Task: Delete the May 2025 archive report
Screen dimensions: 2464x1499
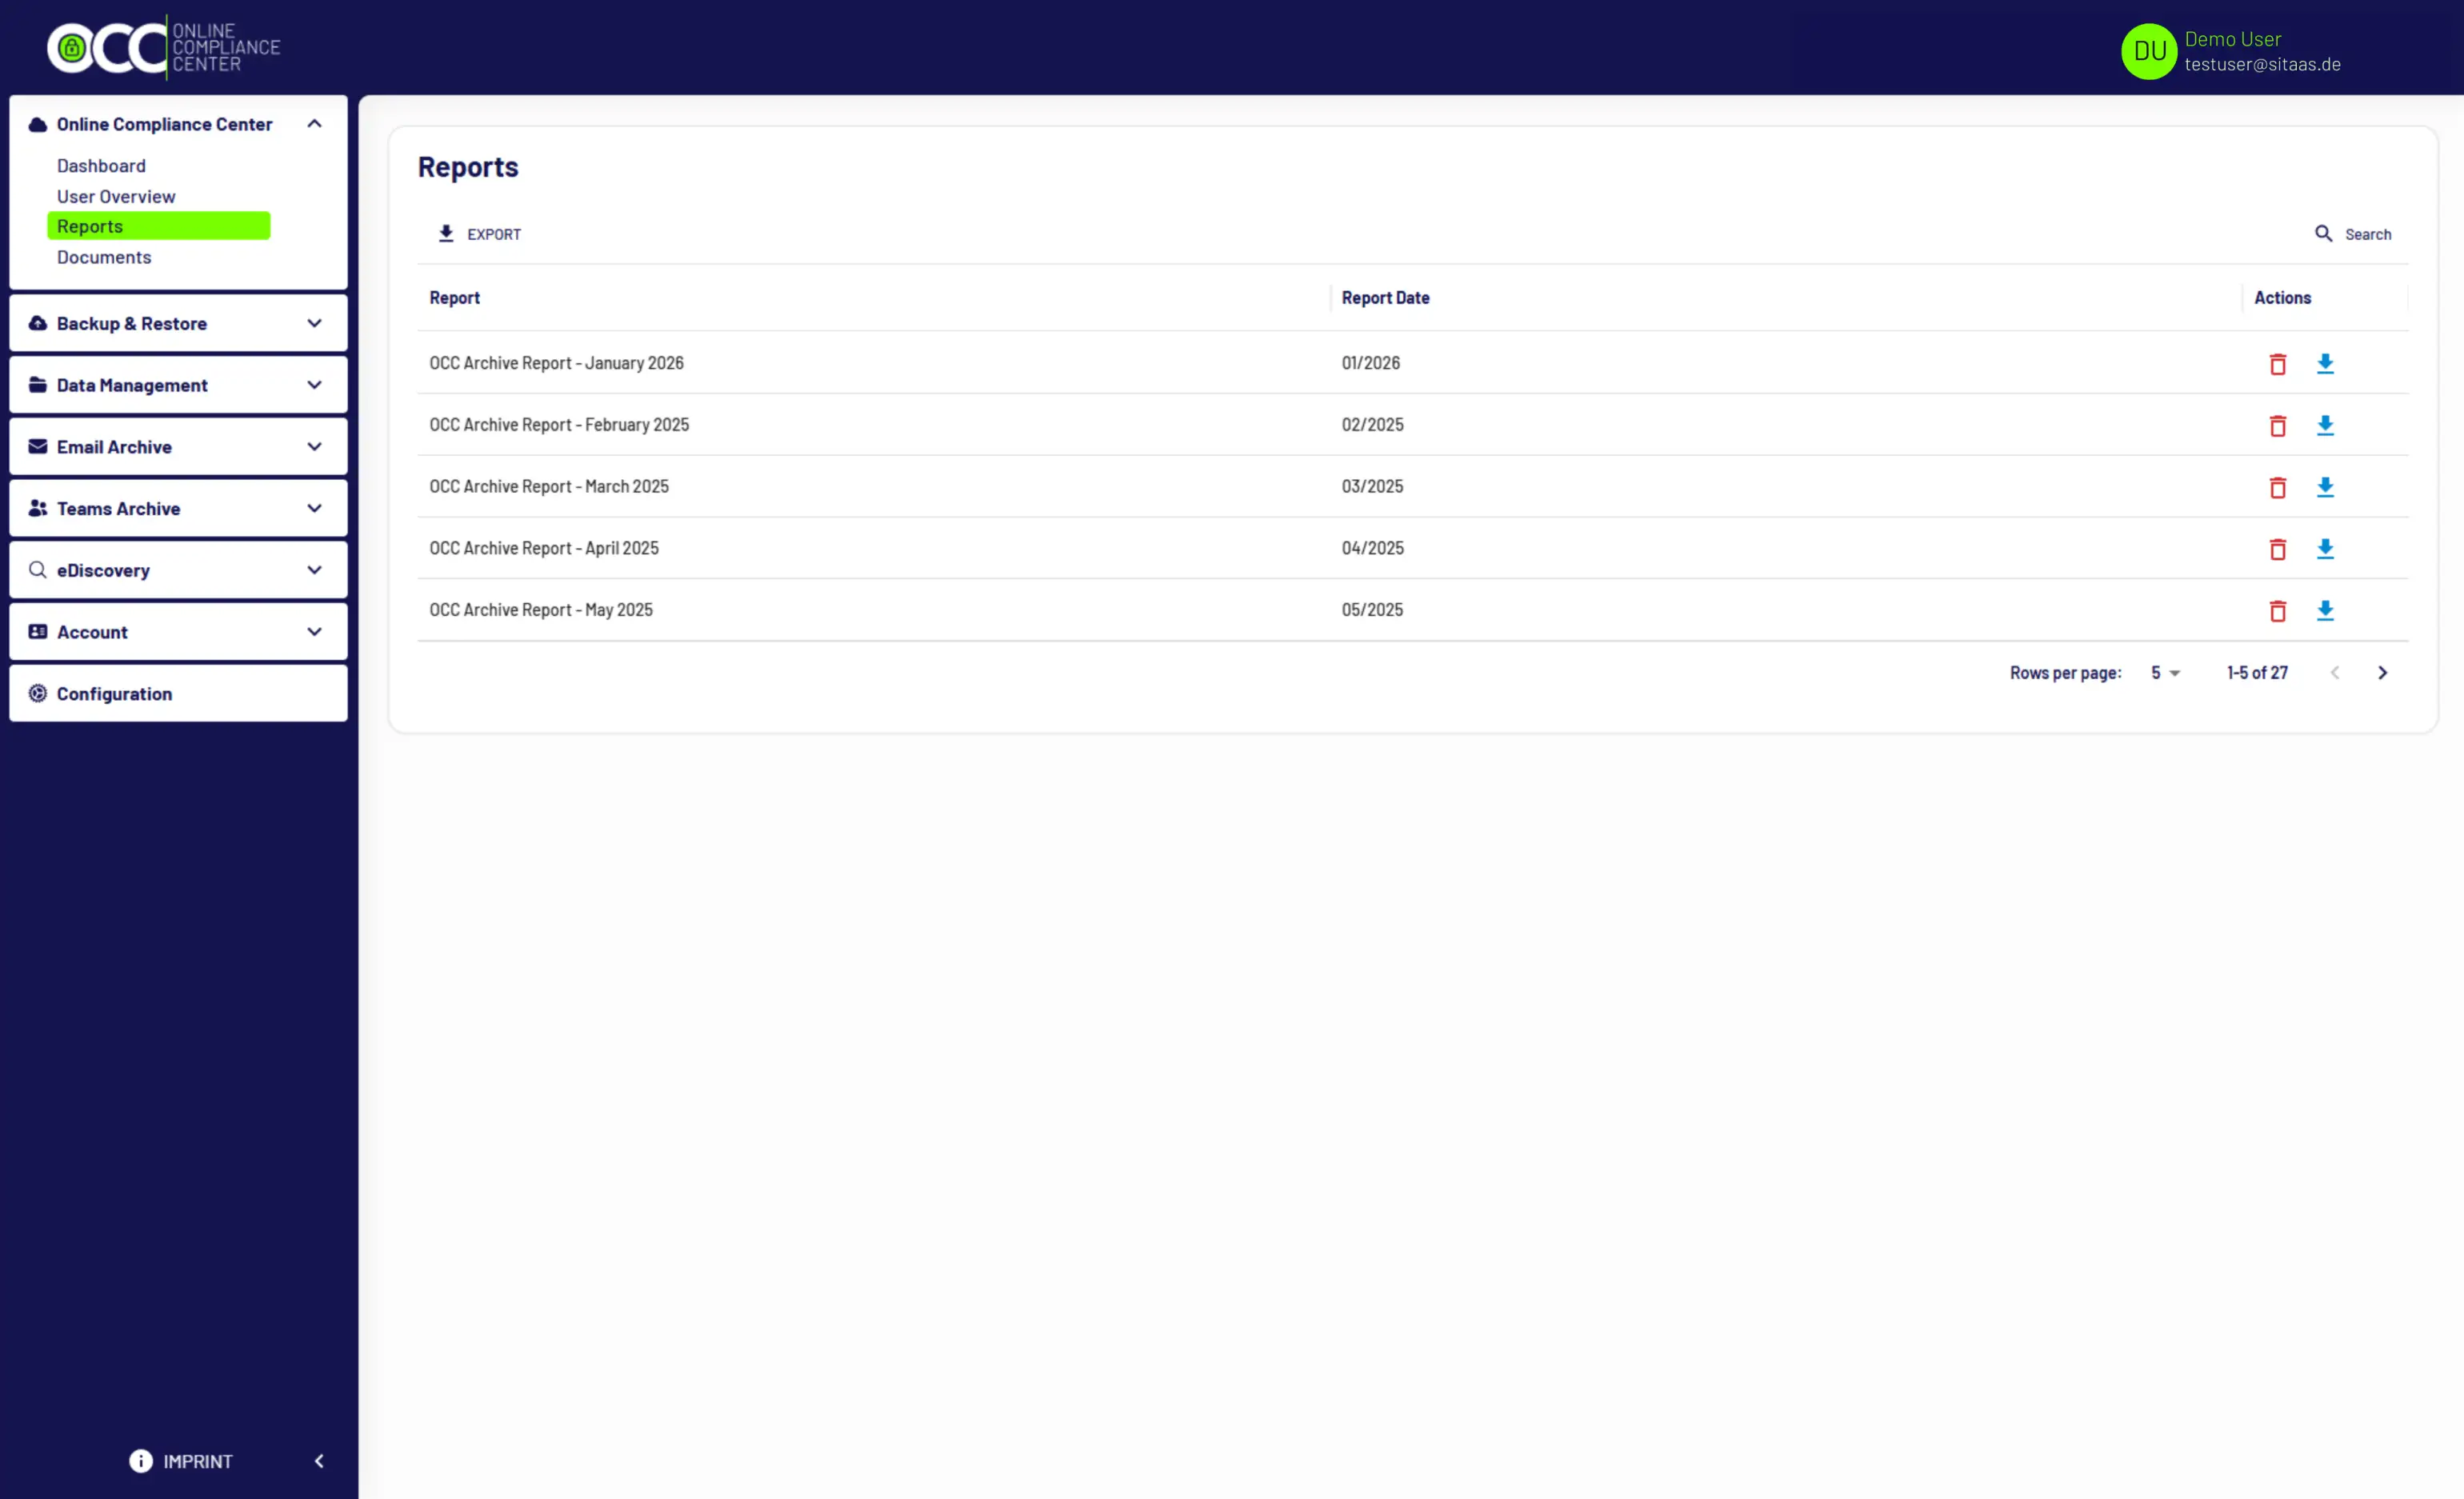Action: (2277, 611)
